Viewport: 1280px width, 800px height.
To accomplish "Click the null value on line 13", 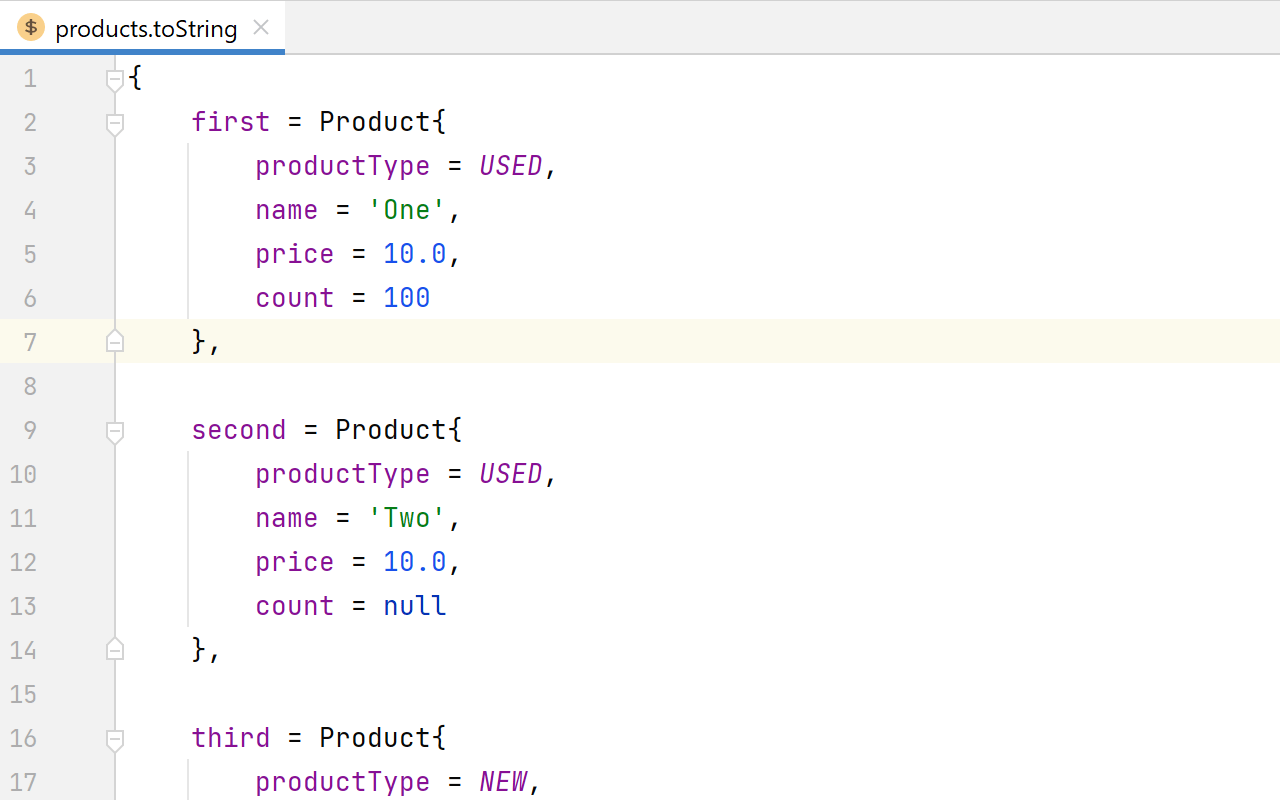I will point(414,605).
